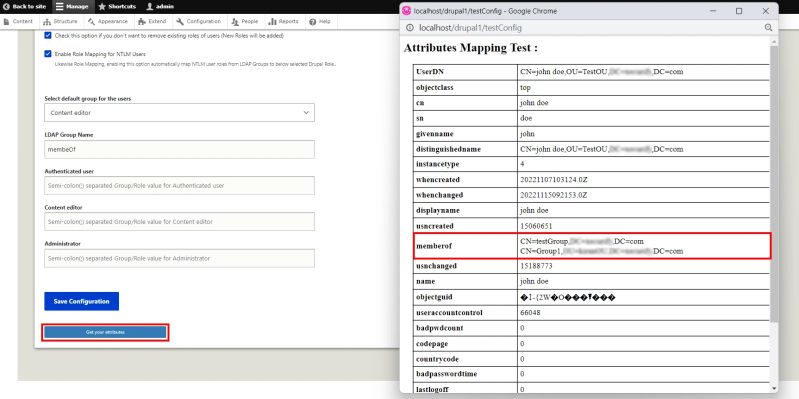This screenshot has width=799, height=399.
Task: Click the site info icon in popup address bar
Action: coord(409,28)
